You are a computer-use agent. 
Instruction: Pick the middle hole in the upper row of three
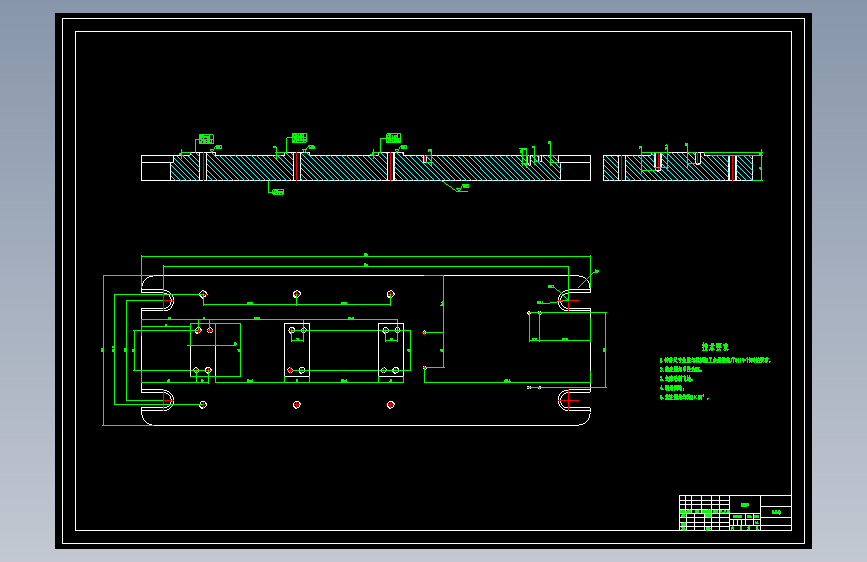point(297,294)
